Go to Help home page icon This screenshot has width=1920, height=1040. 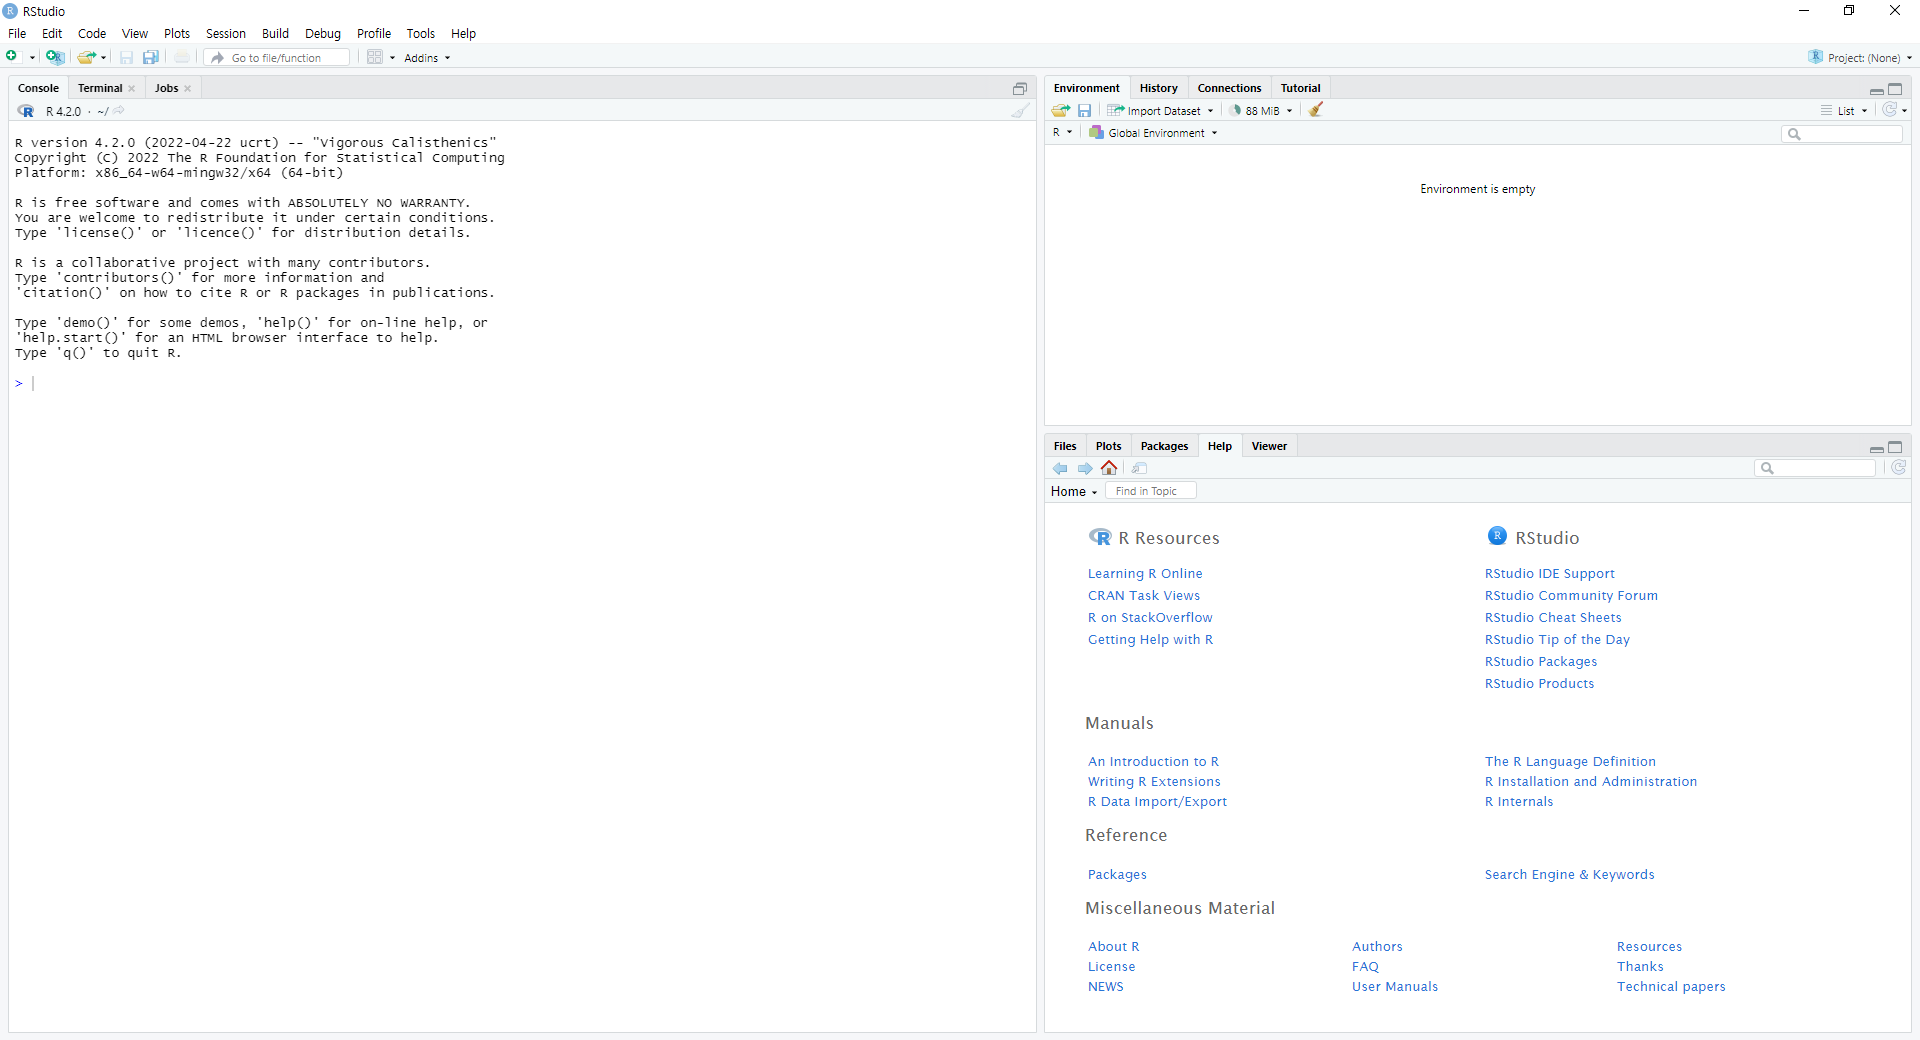[1109, 467]
